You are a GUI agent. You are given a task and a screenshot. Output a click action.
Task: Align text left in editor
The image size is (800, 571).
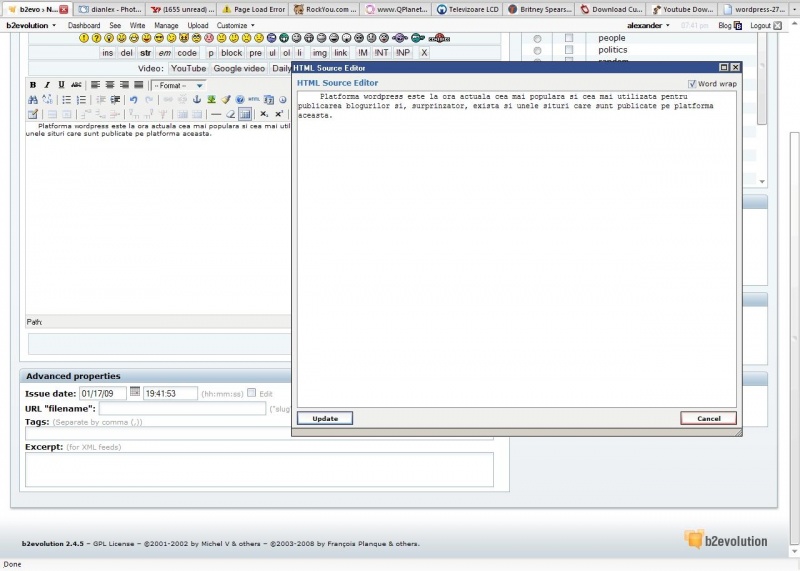tap(95, 85)
